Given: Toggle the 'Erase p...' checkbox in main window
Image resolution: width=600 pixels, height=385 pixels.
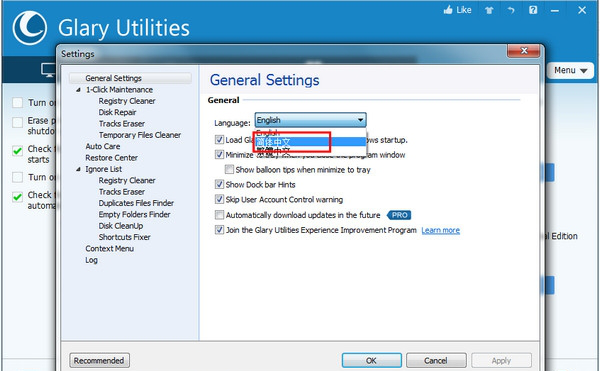Looking at the screenshot, I should coord(17,123).
